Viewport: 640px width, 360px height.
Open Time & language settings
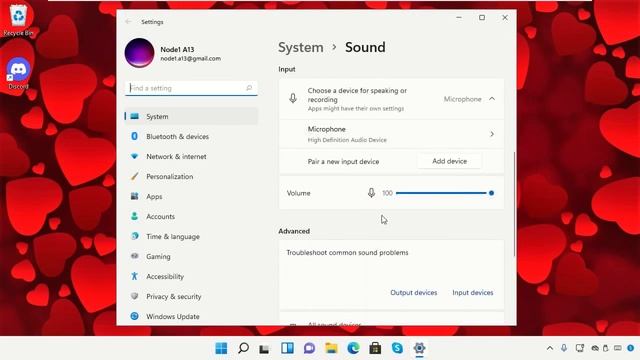pos(191,236)
